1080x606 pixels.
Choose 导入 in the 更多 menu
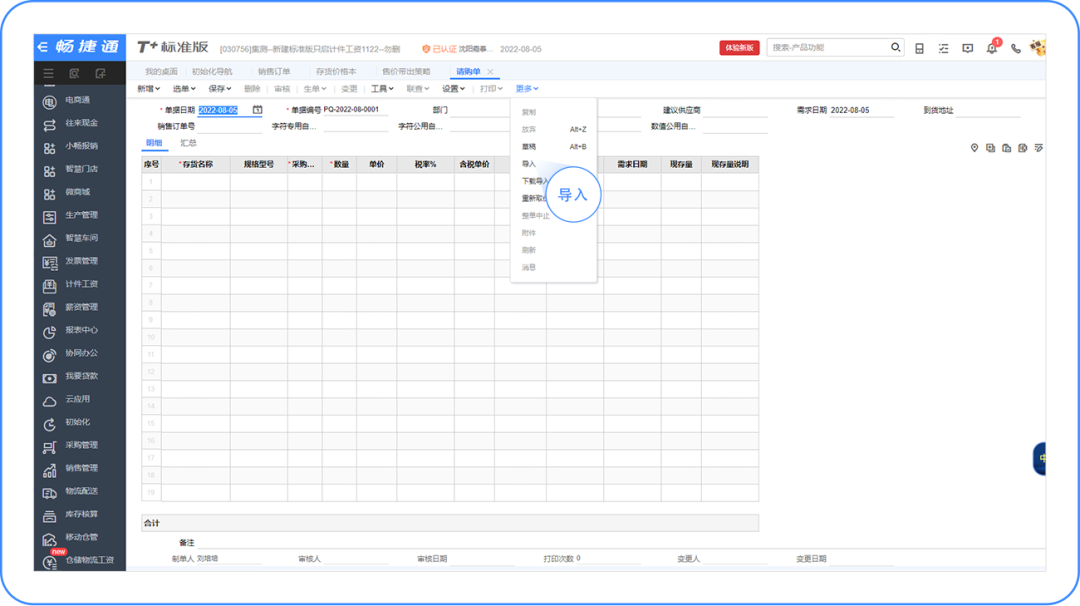tap(529, 164)
